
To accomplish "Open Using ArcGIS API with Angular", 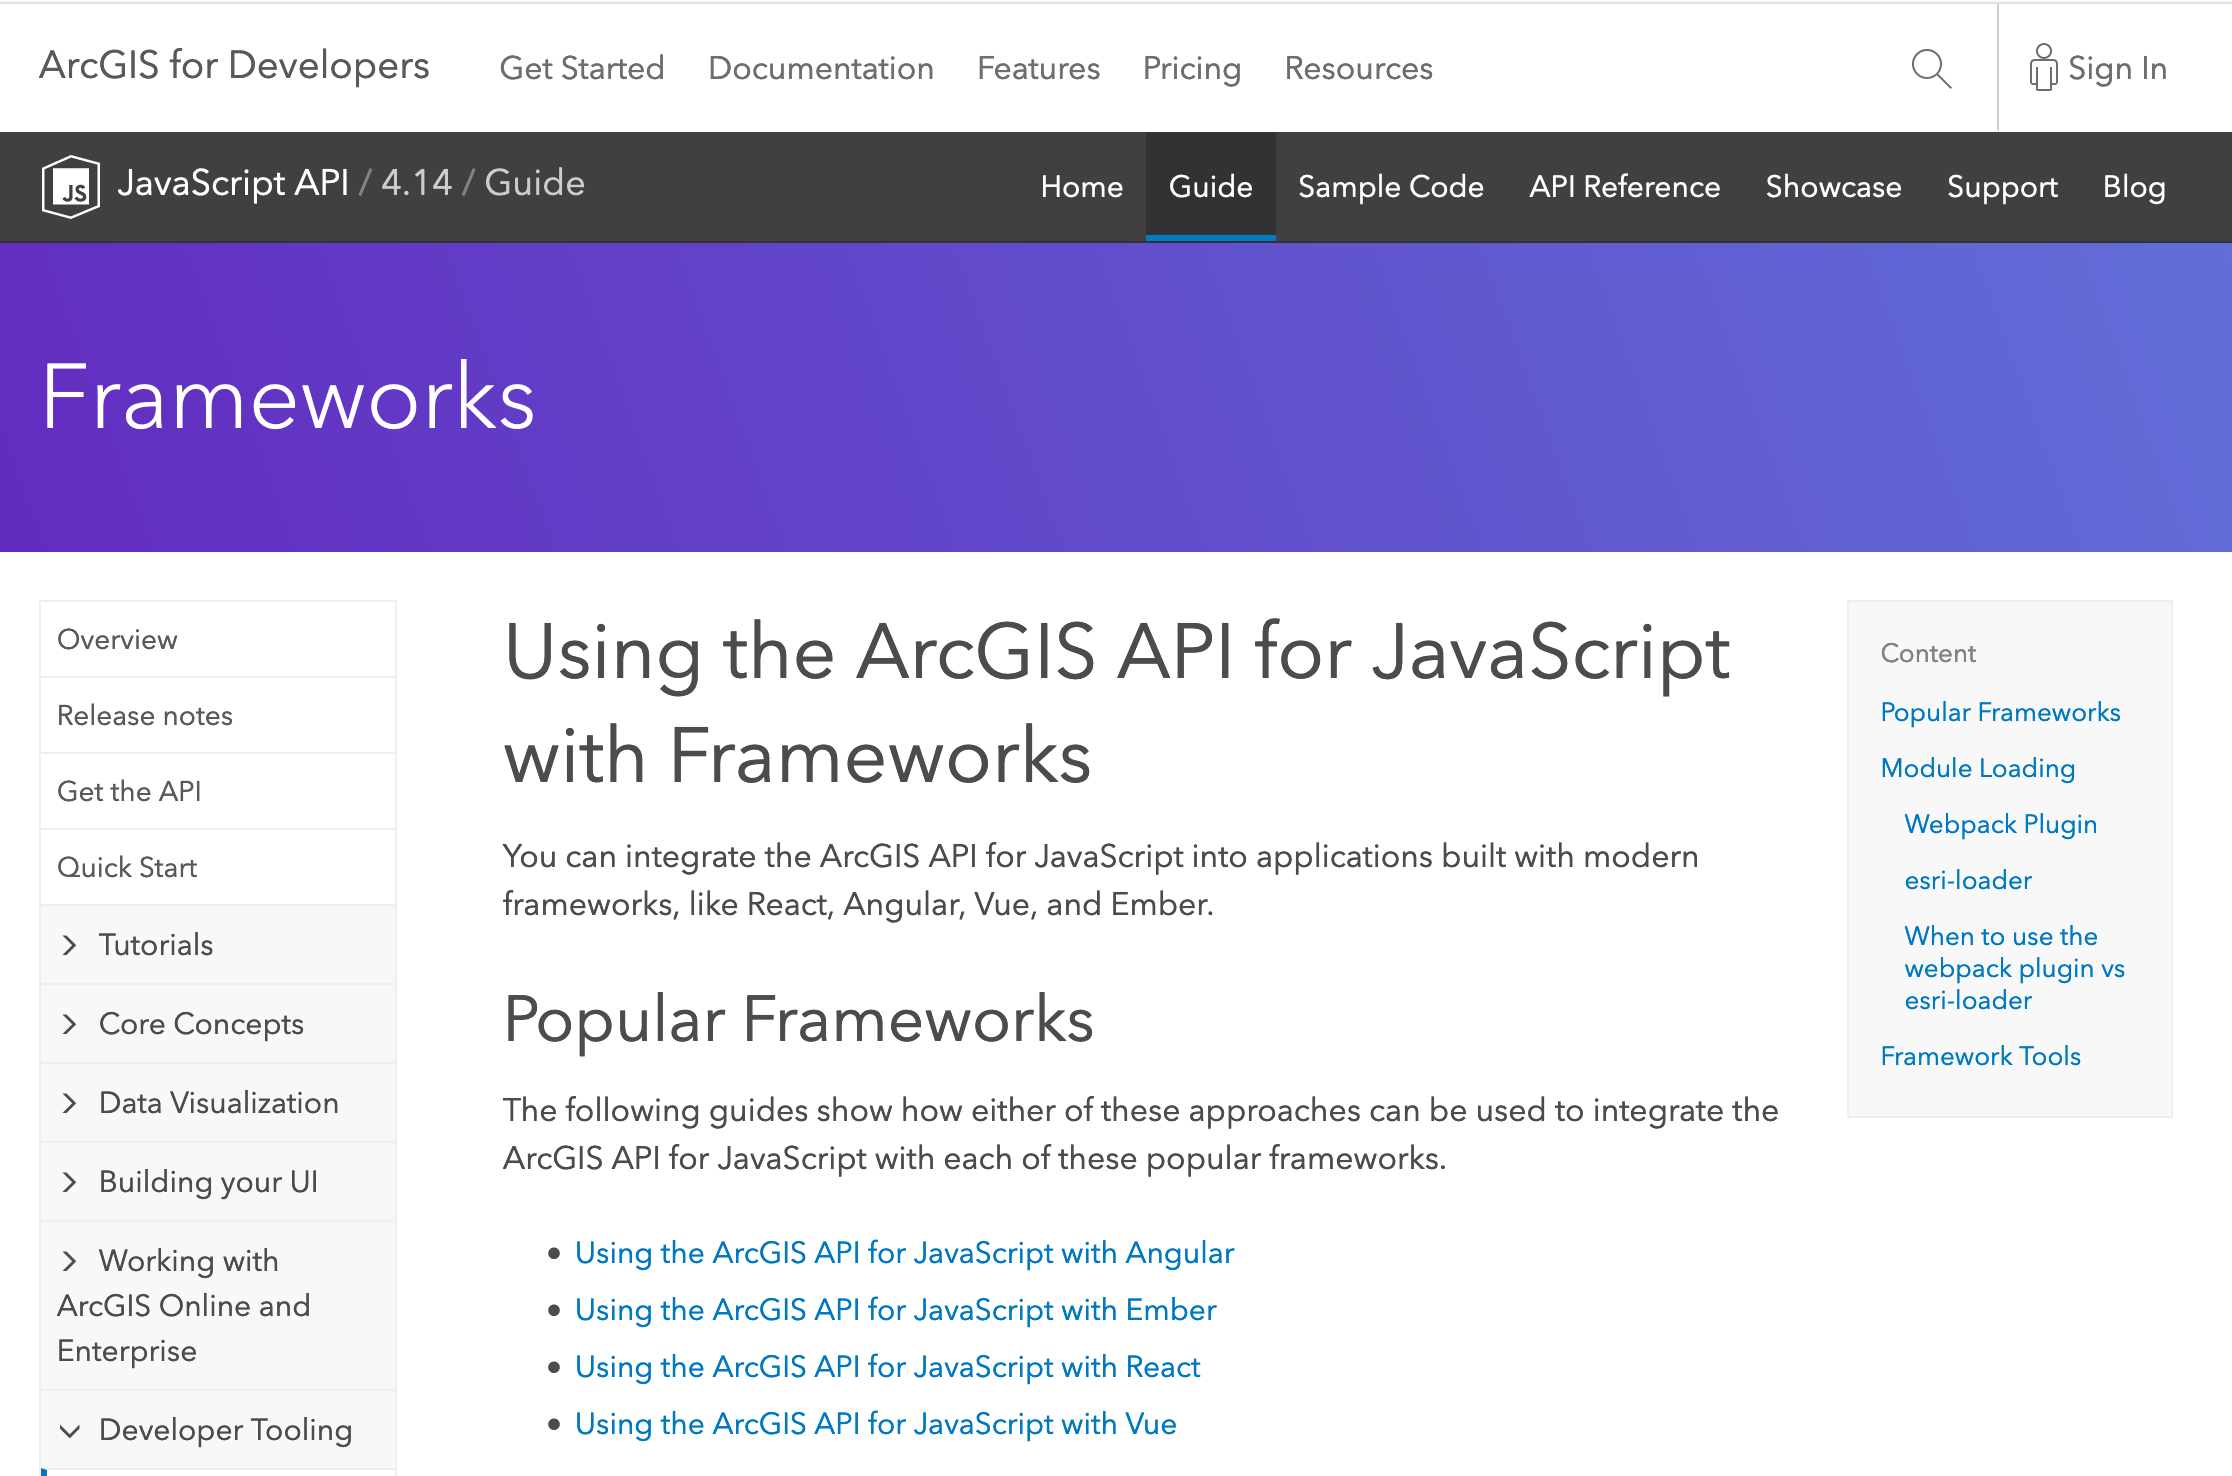I will pos(903,1254).
